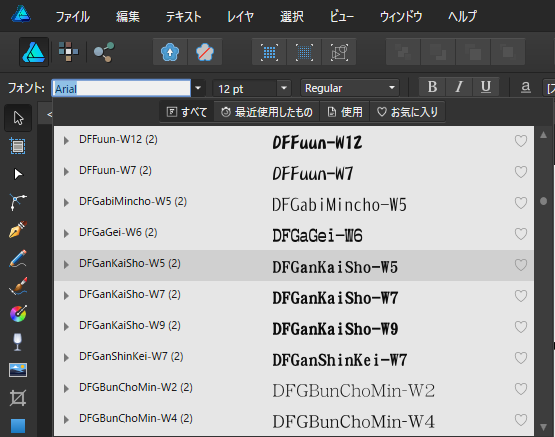Choose the DFFuun-W7 (2) font name

(115, 171)
